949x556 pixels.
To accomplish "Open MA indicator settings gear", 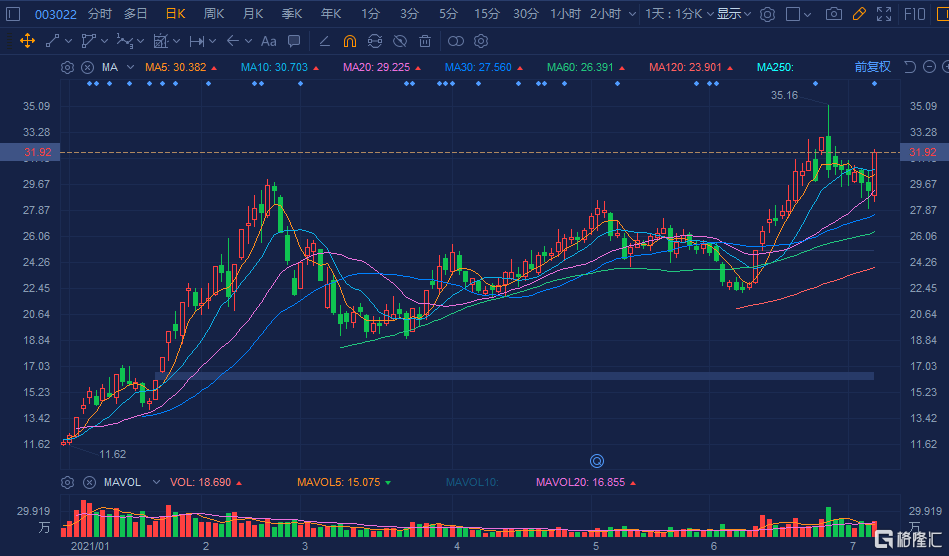I will pos(68,67).
